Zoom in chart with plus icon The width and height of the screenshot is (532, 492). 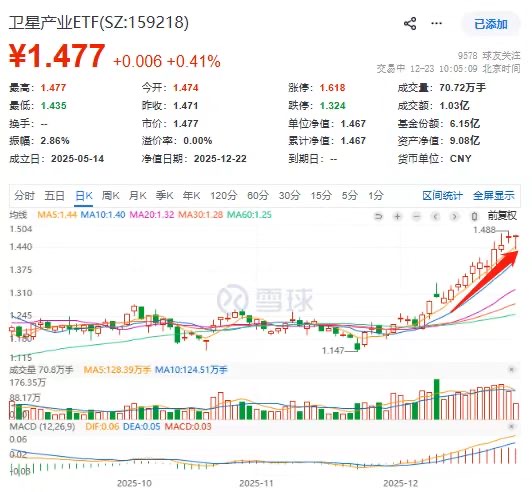pyautogui.click(x=397, y=216)
